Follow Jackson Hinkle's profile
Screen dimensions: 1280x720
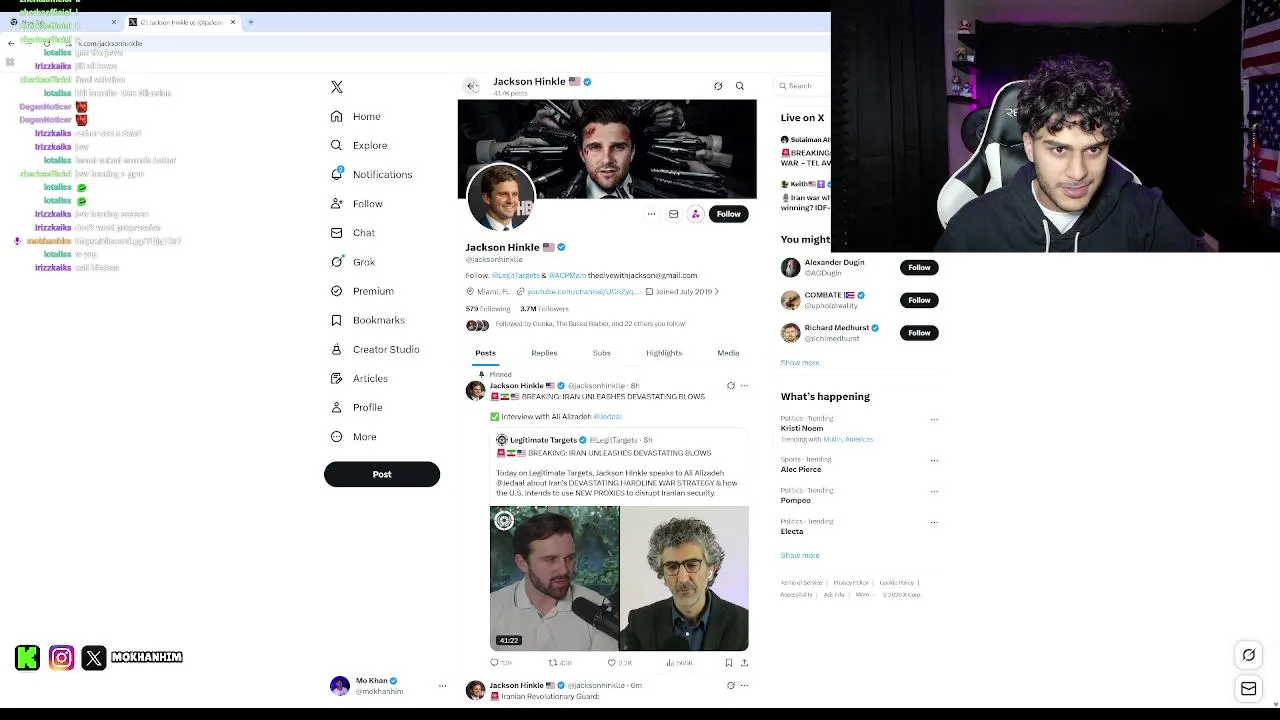(728, 214)
